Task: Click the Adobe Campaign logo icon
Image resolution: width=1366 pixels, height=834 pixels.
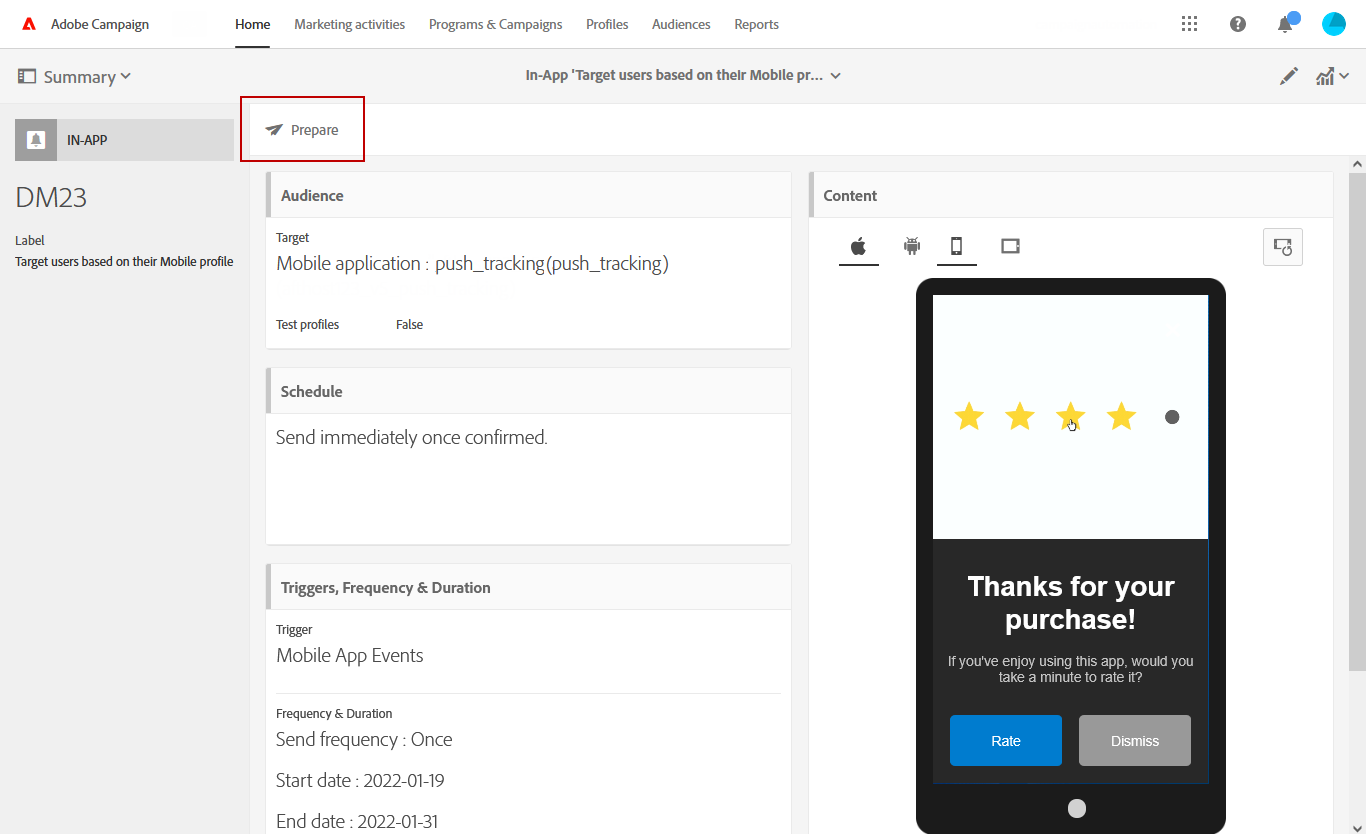Action: point(29,24)
